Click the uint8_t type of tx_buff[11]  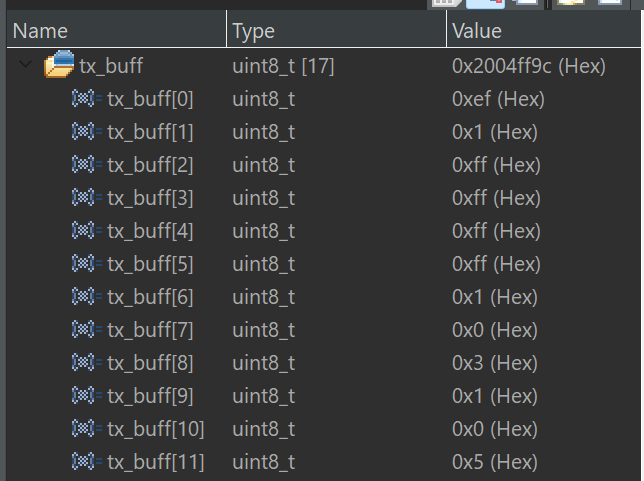[x=264, y=462]
